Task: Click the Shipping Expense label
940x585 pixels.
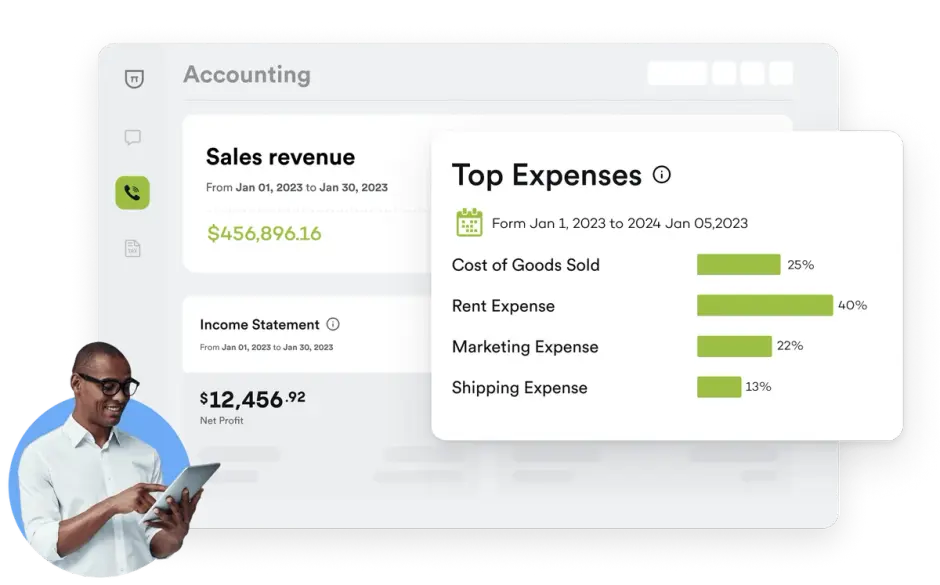Action: coord(520,387)
